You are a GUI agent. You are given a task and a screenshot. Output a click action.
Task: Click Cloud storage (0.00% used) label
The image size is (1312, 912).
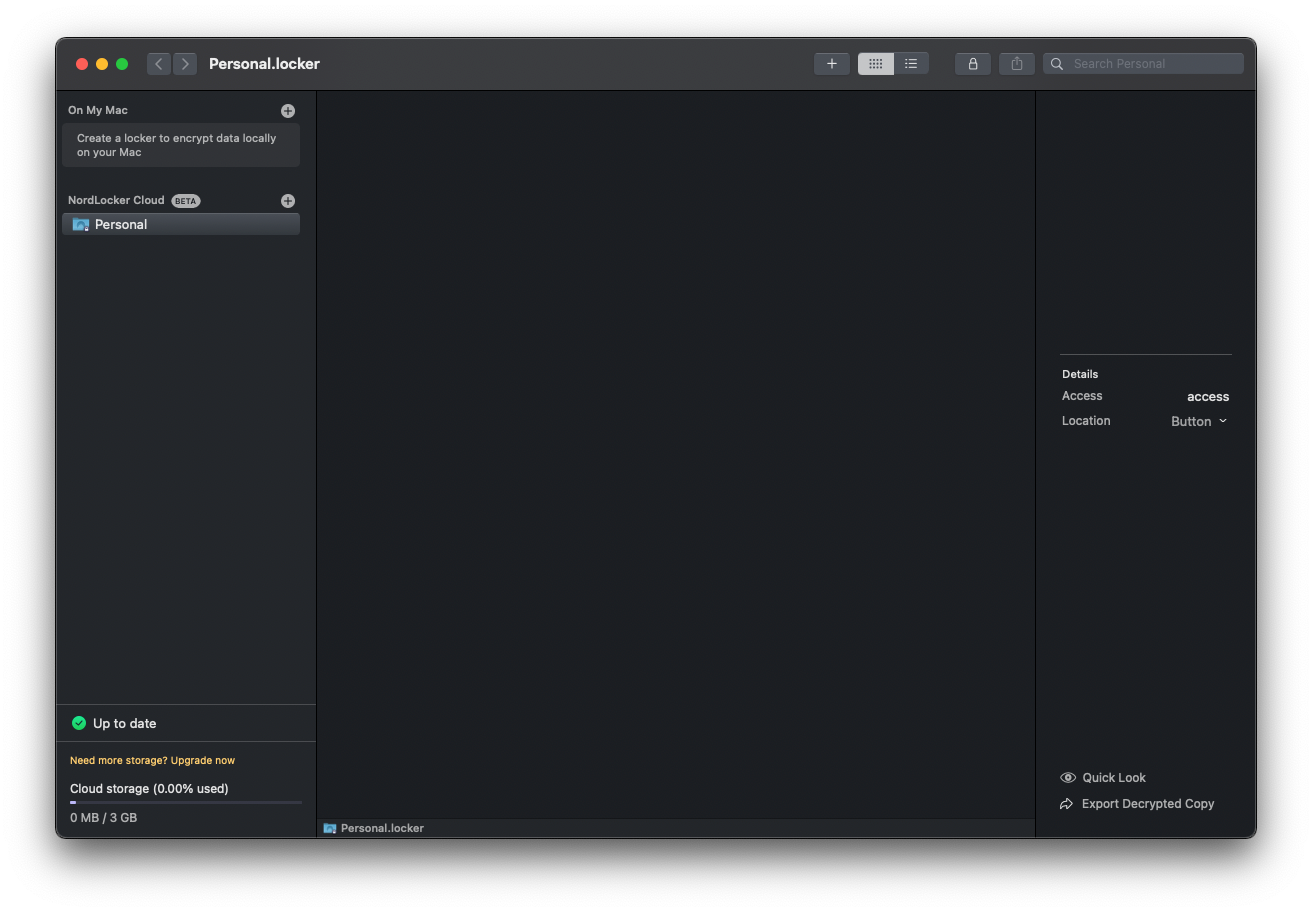149,789
